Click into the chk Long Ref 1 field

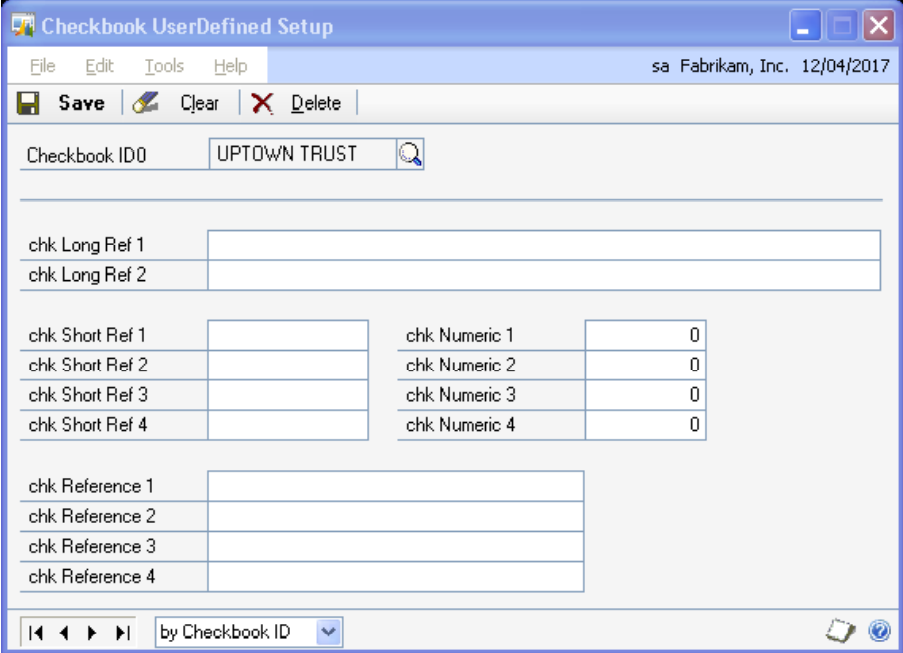click(x=544, y=245)
